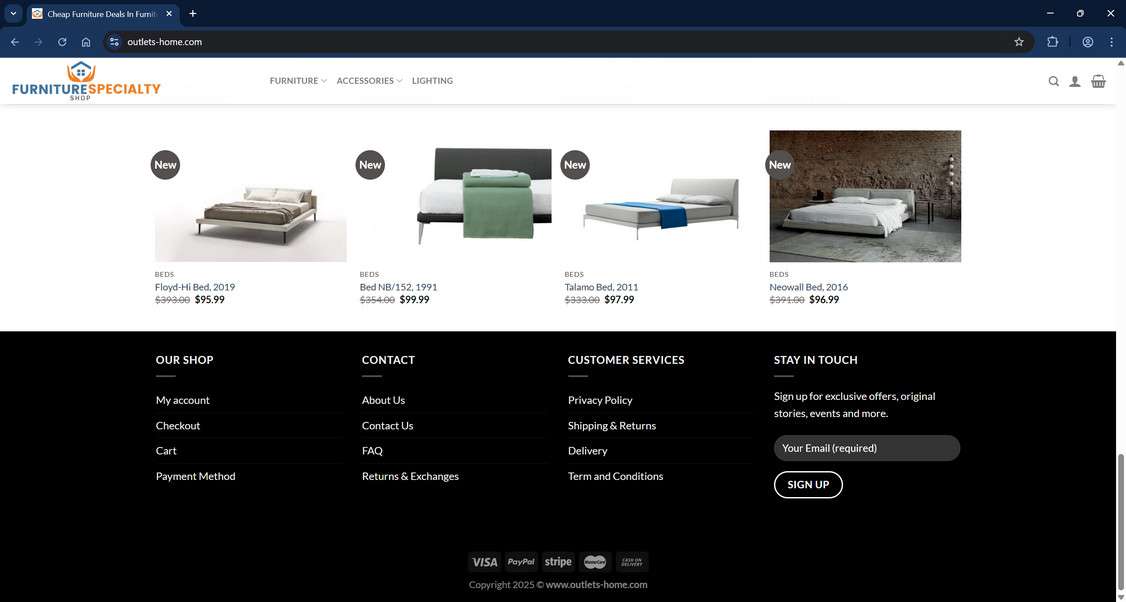Image resolution: width=1126 pixels, height=602 pixels.
Task: Open the Chrome profile icon
Action: click(x=1088, y=42)
